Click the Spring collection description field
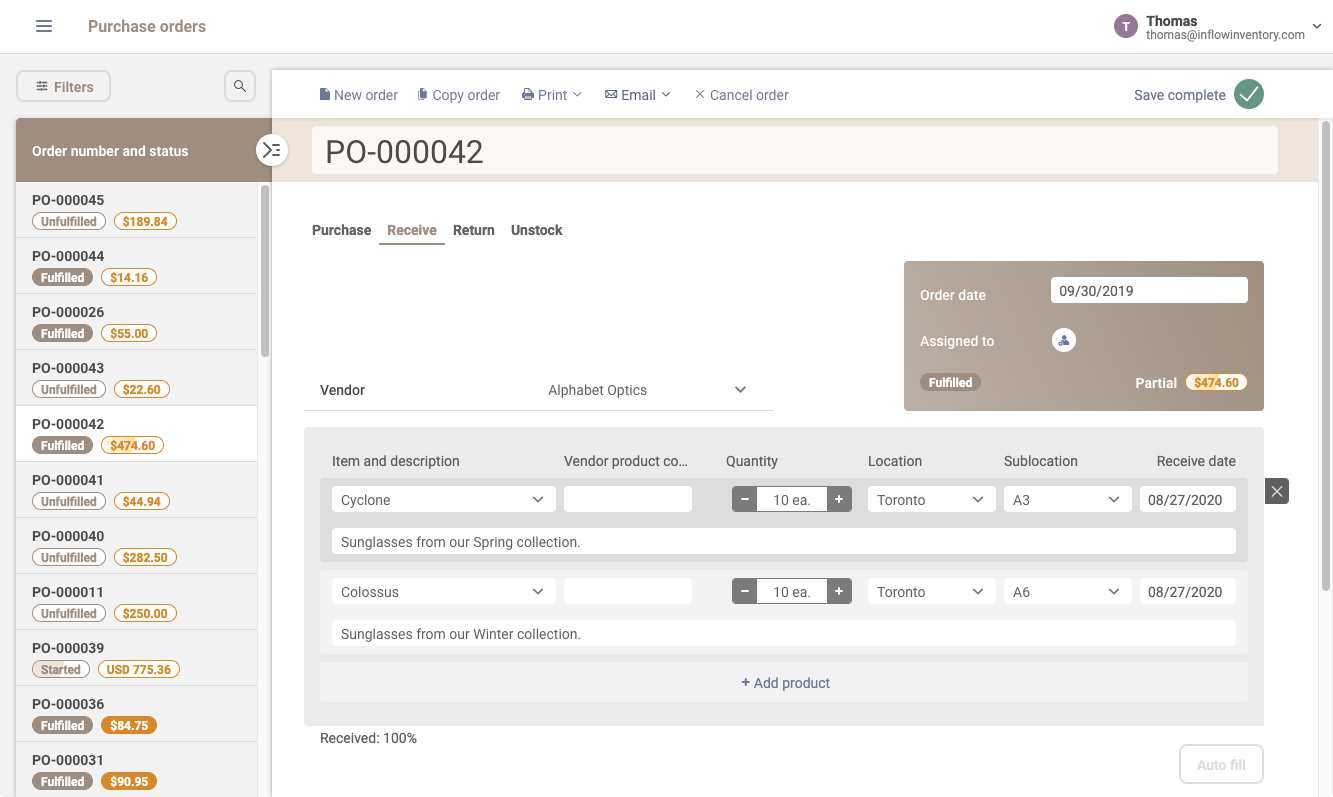The image size is (1333, 797). pyautogui.click(x=784, y=541)
